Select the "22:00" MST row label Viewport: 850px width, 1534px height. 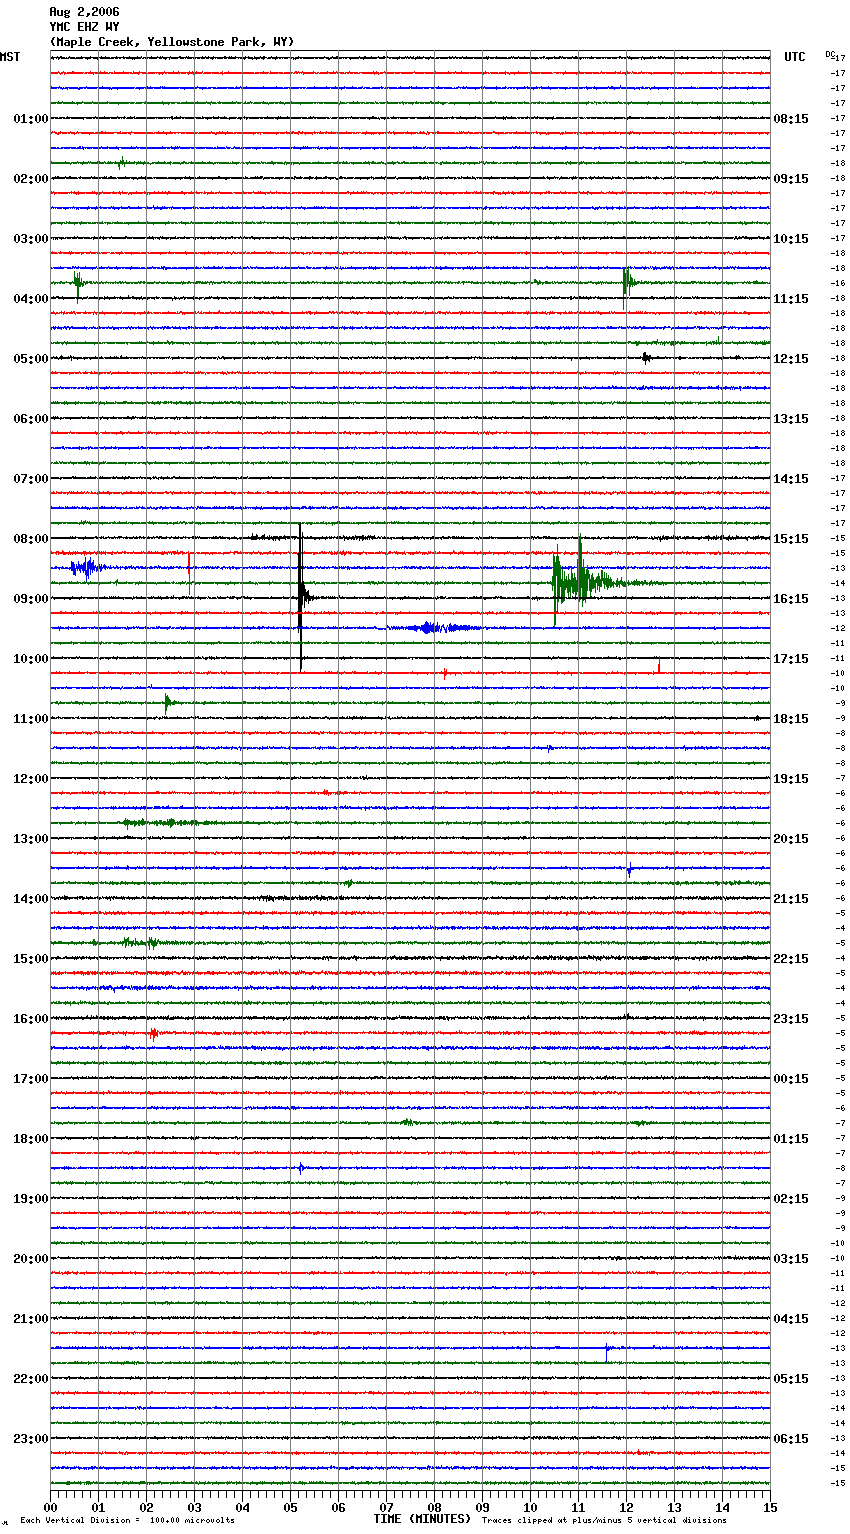tap(31, 1379)
